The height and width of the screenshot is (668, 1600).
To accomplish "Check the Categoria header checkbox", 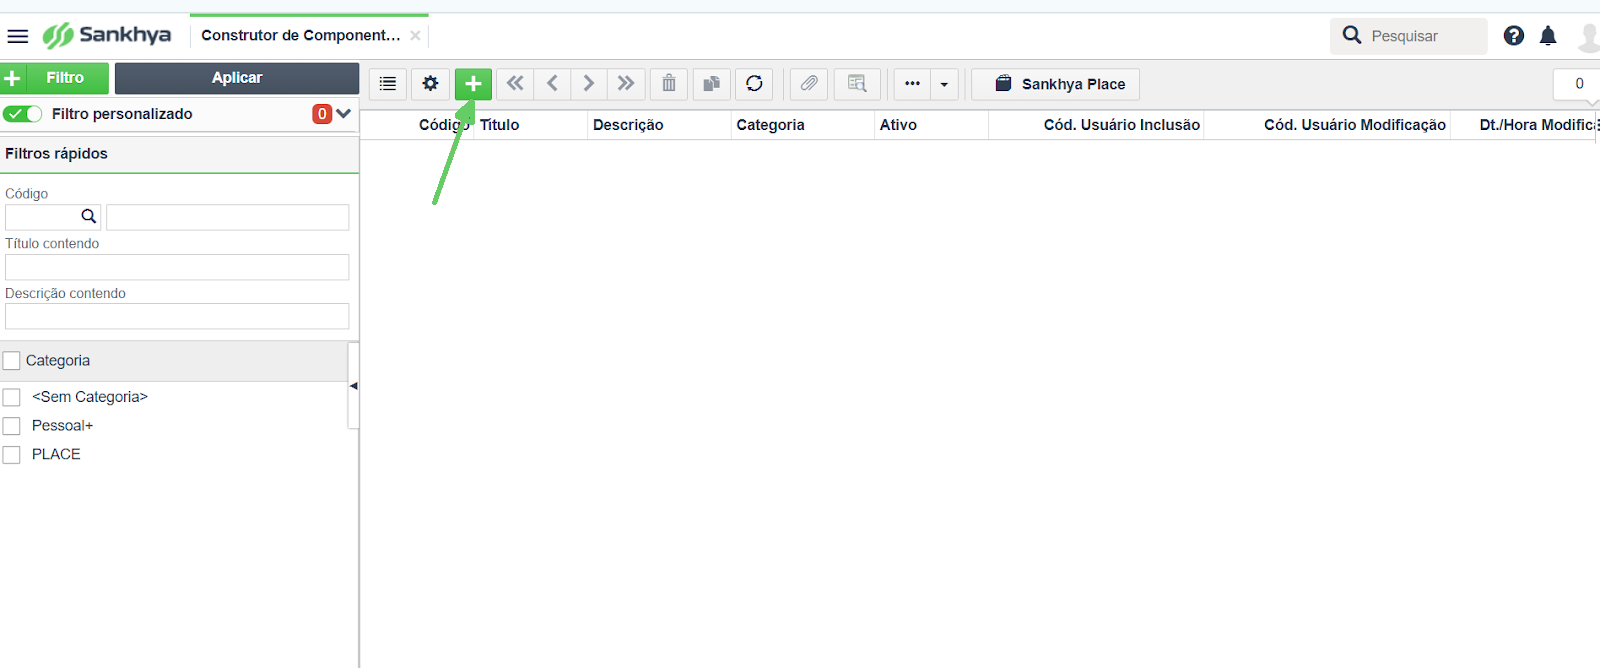I will click(x=12, y=361).
